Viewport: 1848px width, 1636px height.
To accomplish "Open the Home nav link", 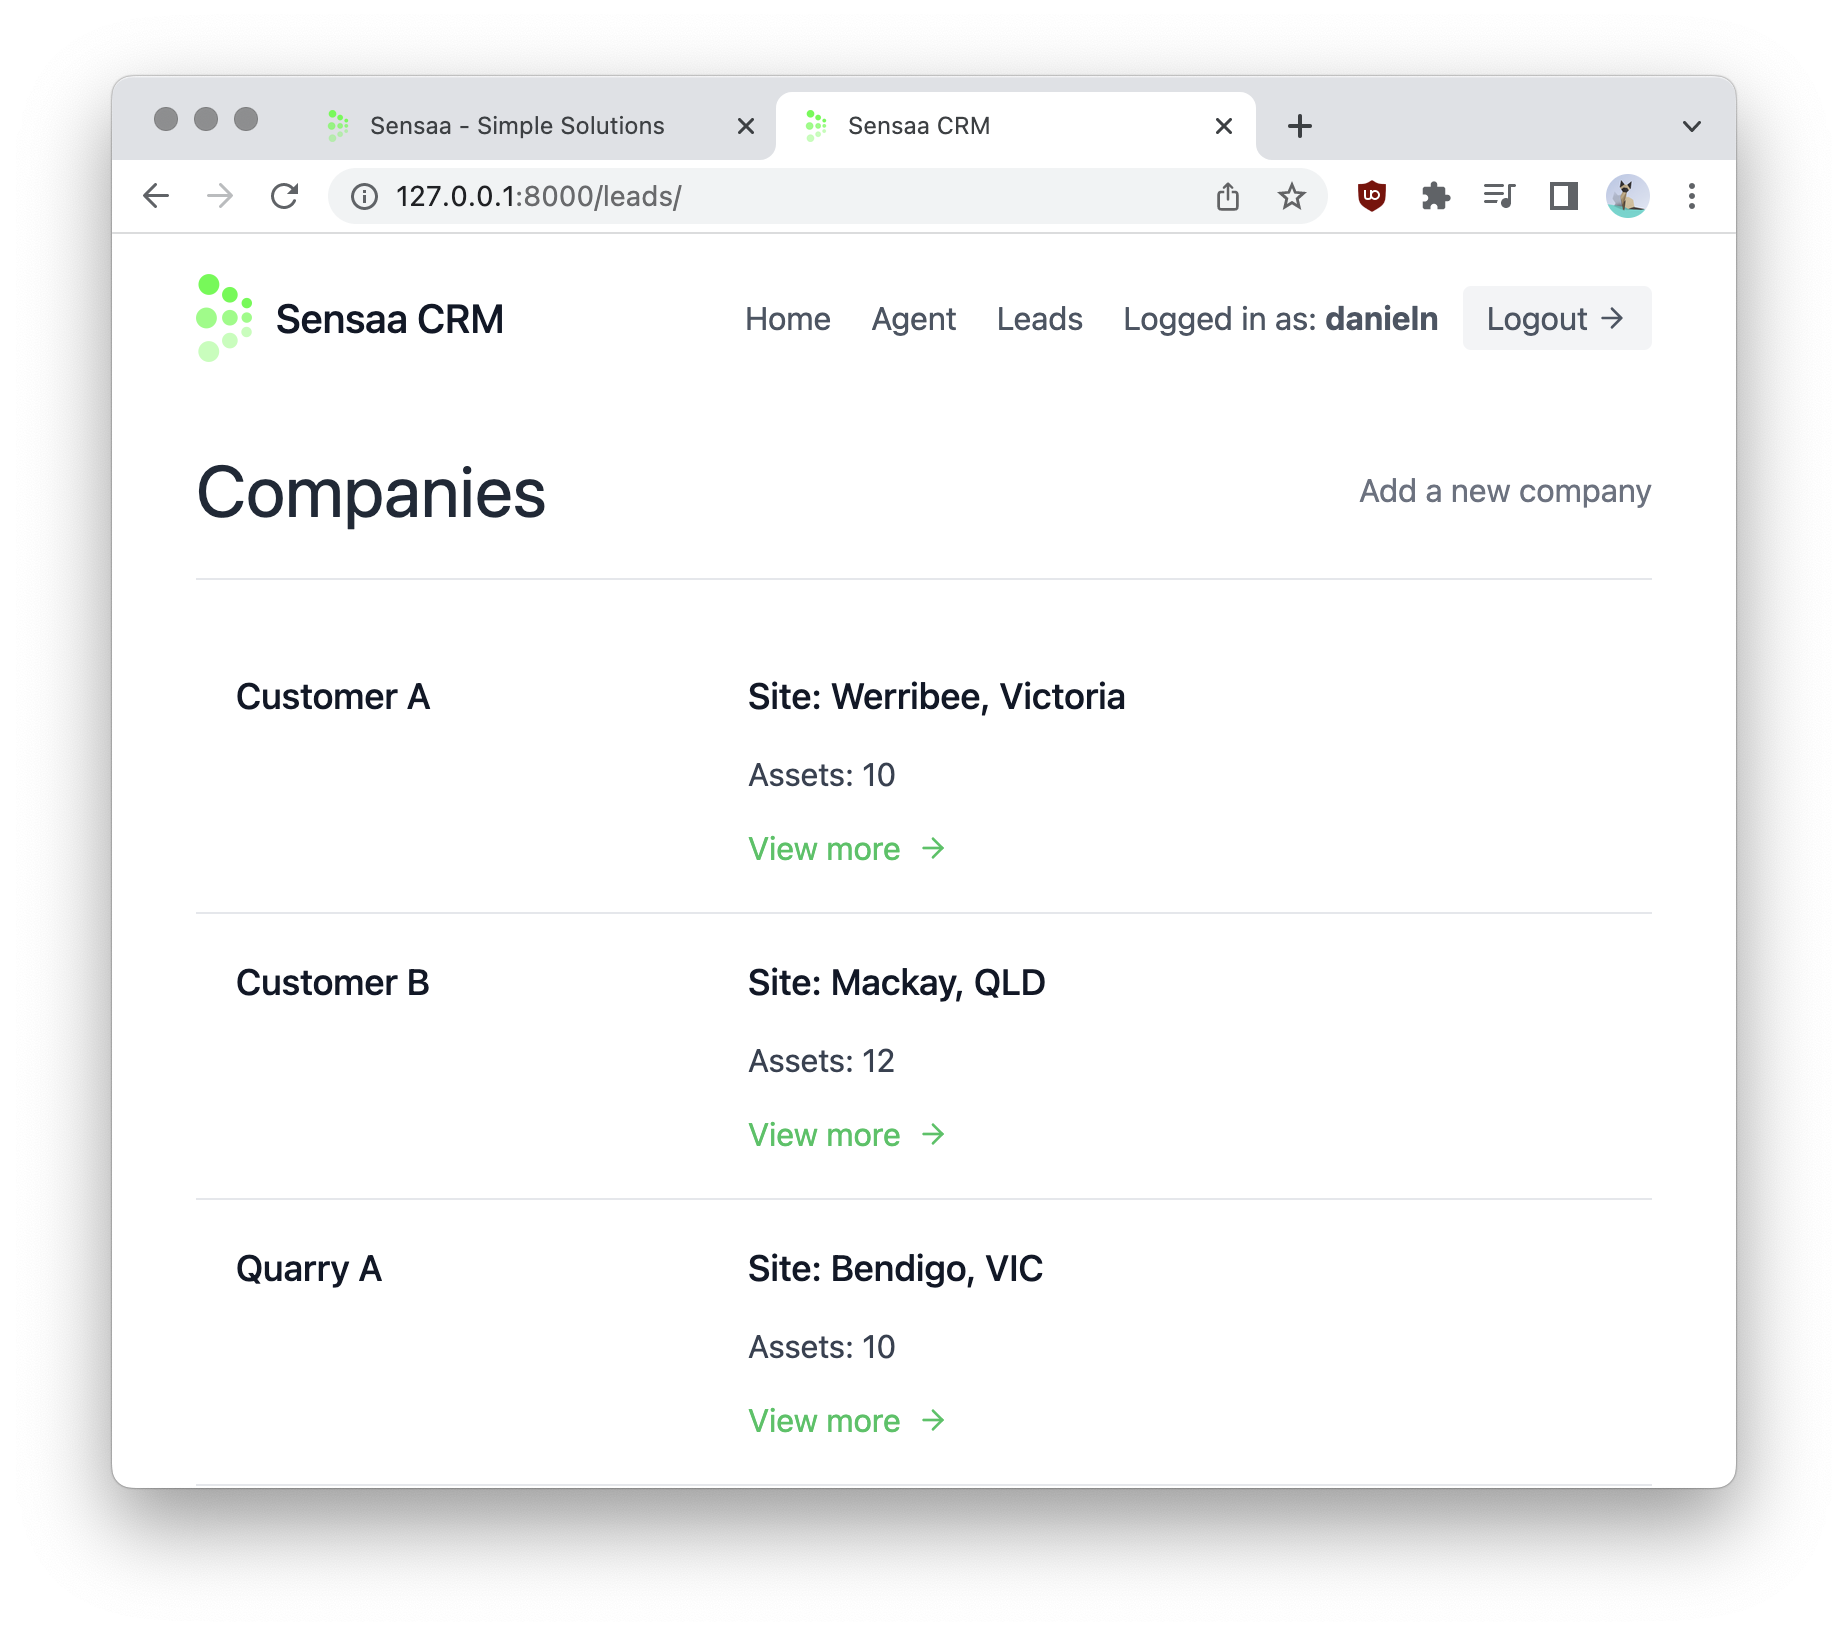I will click(x=788, y=319).
